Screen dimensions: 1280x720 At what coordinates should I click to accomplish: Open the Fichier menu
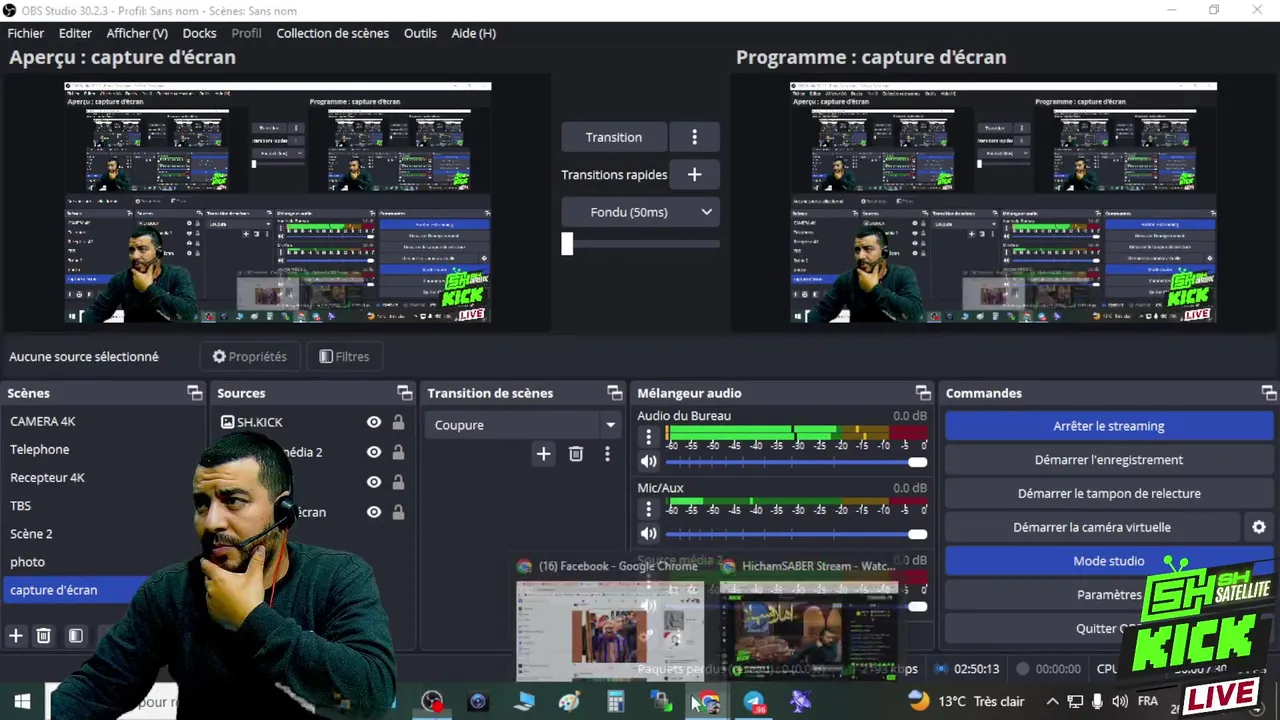tap(26, 33)
